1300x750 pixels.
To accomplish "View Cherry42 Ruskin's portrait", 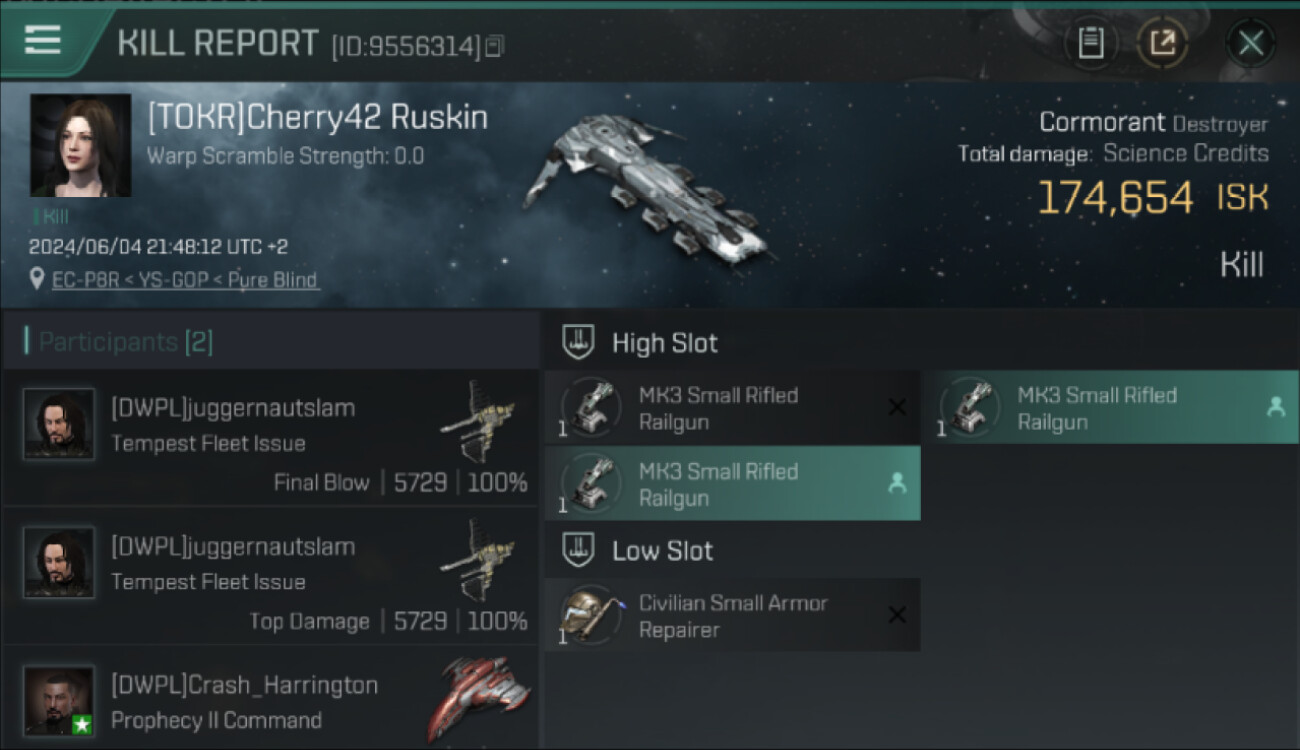I will point(80,145).
